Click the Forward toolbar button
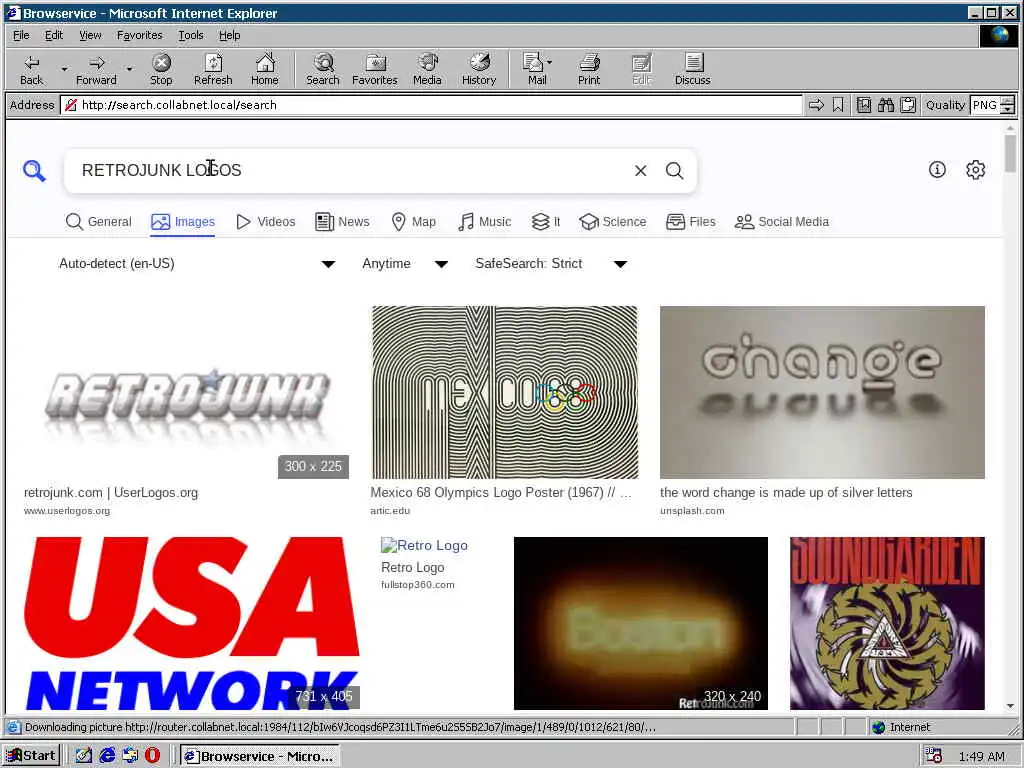The image size is (1024, 768). click(96, 69)
